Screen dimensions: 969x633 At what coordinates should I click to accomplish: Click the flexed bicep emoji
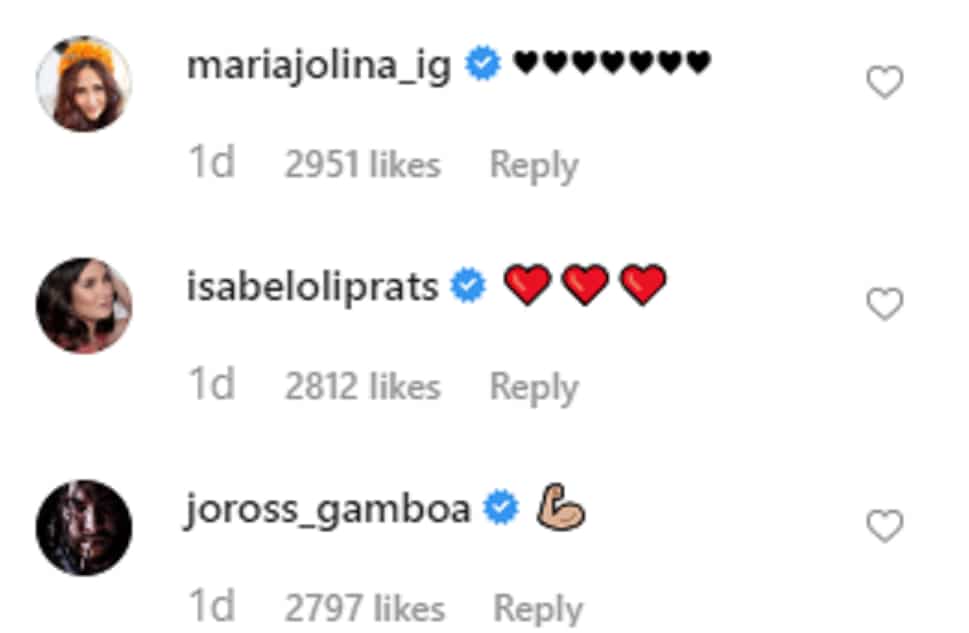tap(561, 508)
